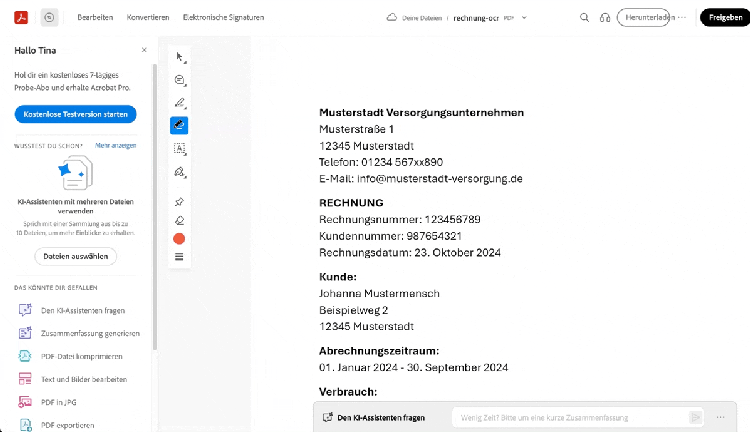This screenshot has height=432, width=750.
Task: Click the sidebar vertical scrollbar
Action: [x=154, y=207]
